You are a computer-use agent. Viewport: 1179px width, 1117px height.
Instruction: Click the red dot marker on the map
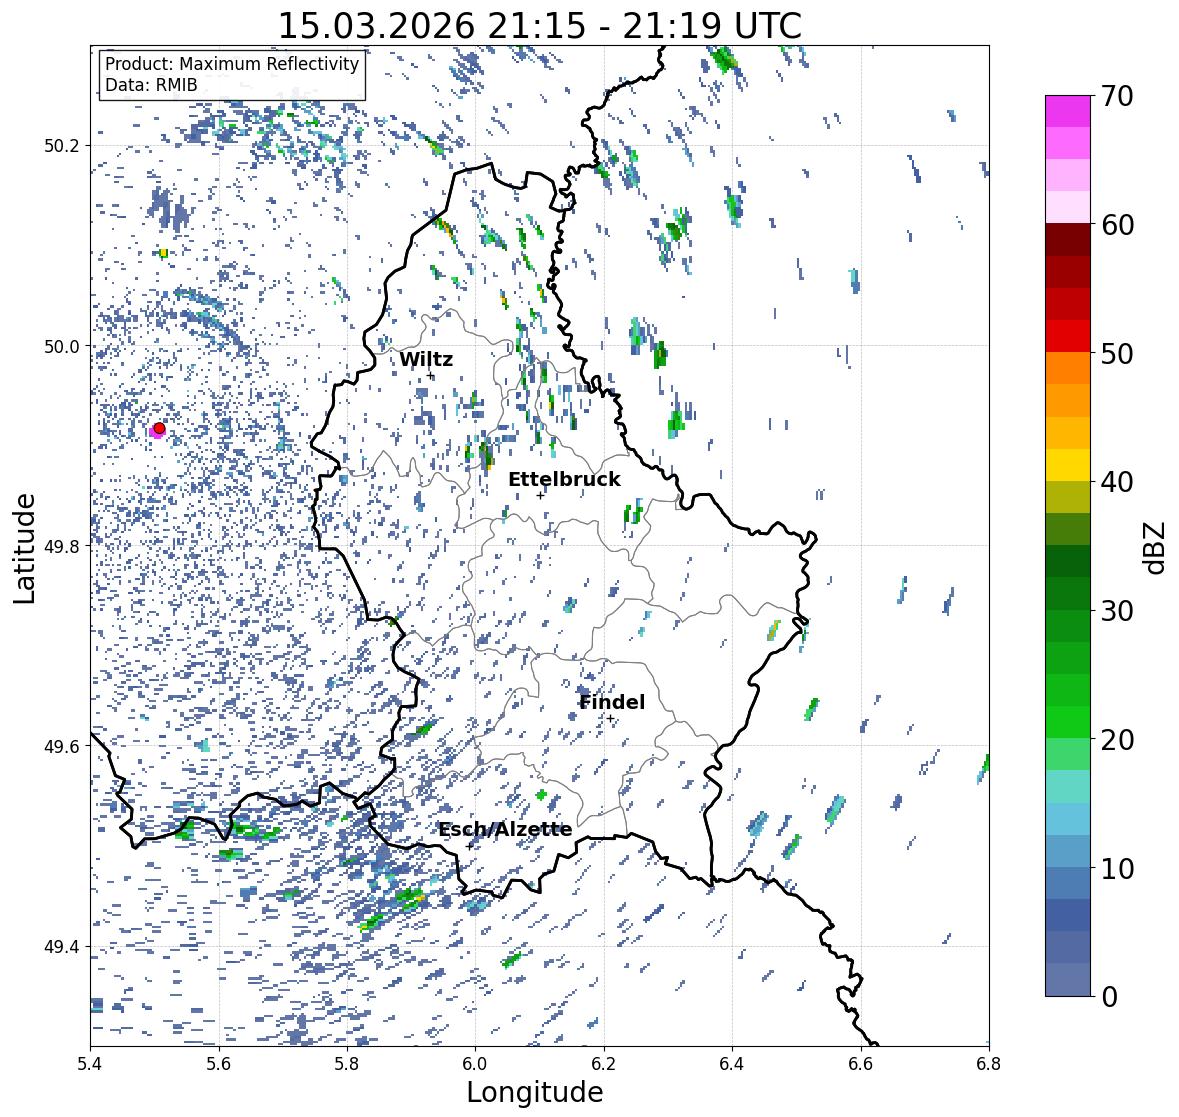tap(159, 428)
